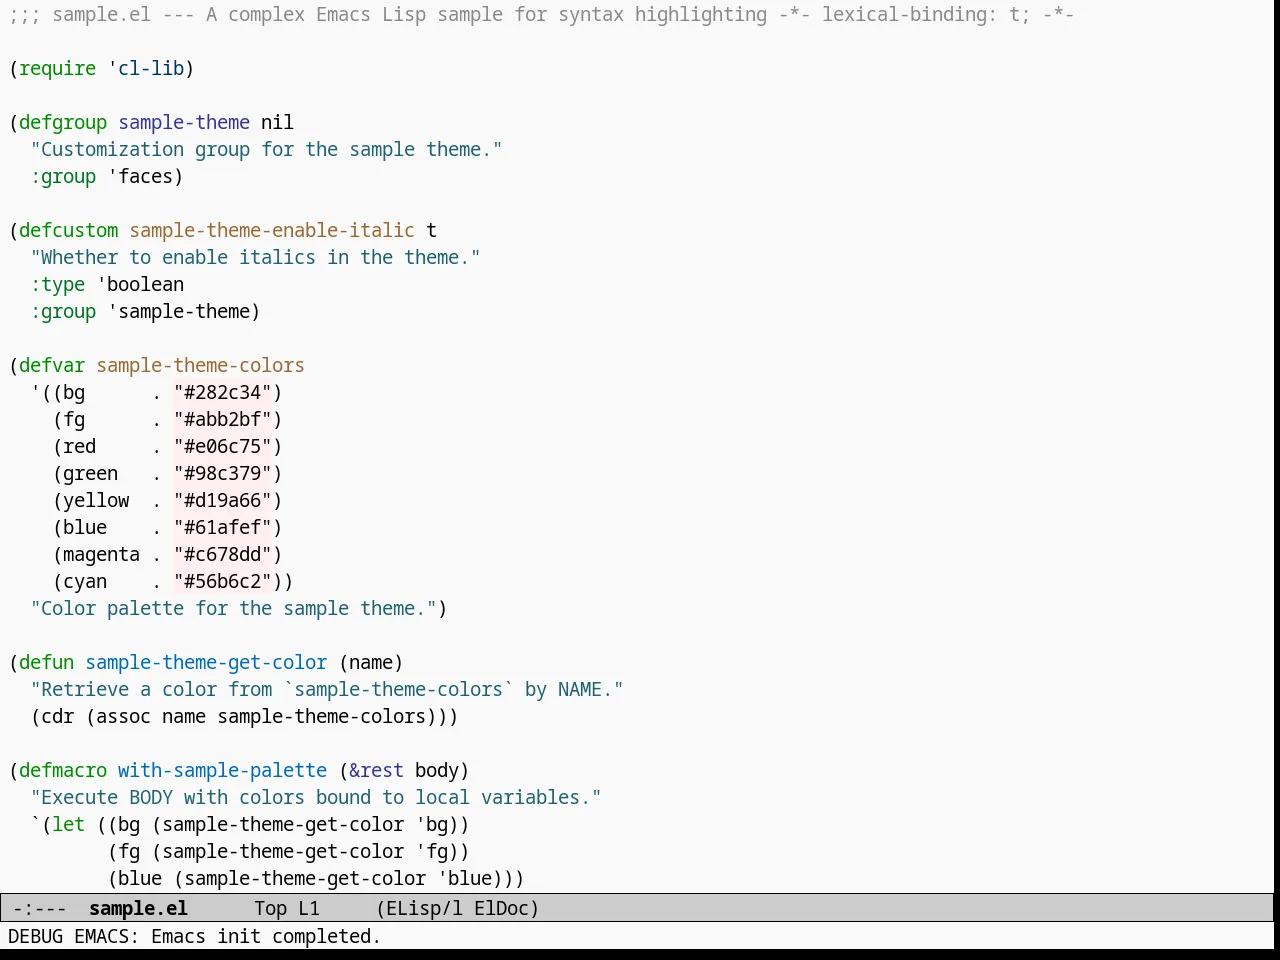The width and height of the screenshot is (1280, 960).
Task: Click docstring 'Color palette for the sample theme.'
Action: [234, 608]
